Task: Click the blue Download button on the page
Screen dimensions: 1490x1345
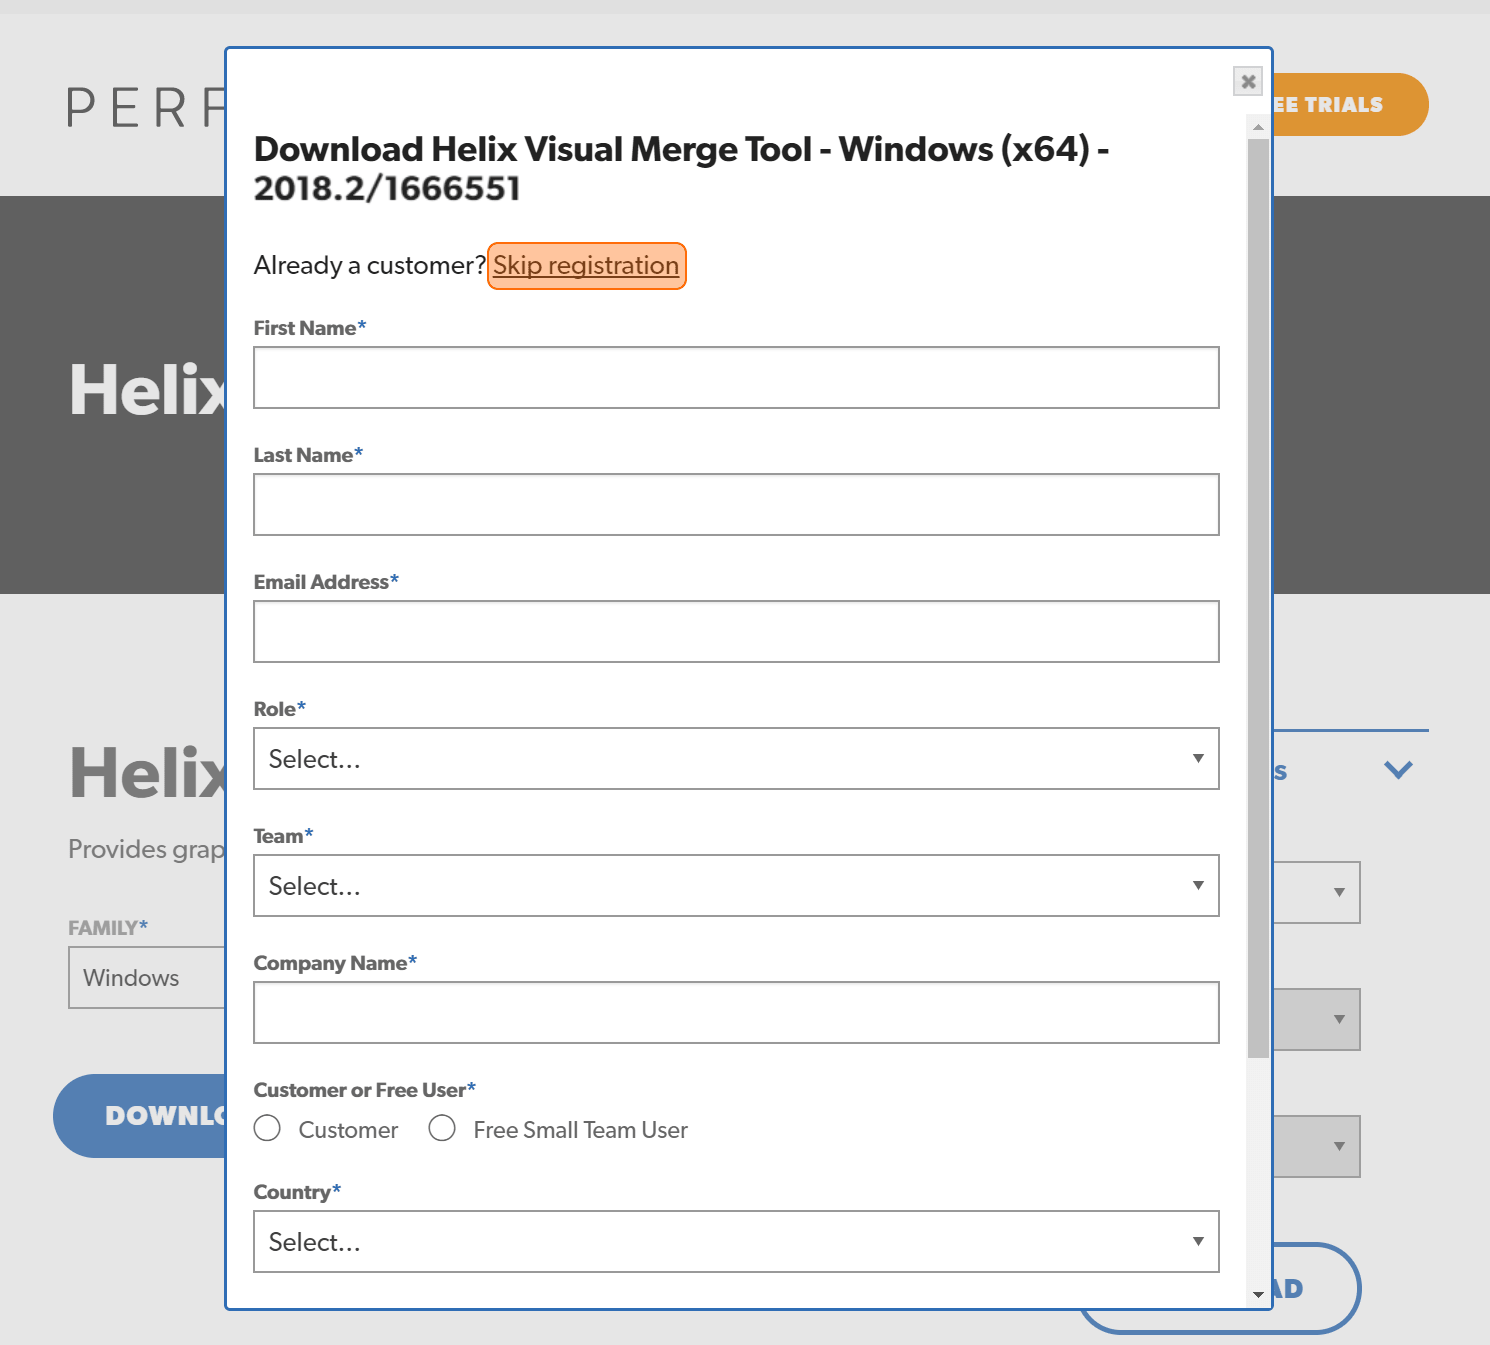Action: tap(140, 1116)
